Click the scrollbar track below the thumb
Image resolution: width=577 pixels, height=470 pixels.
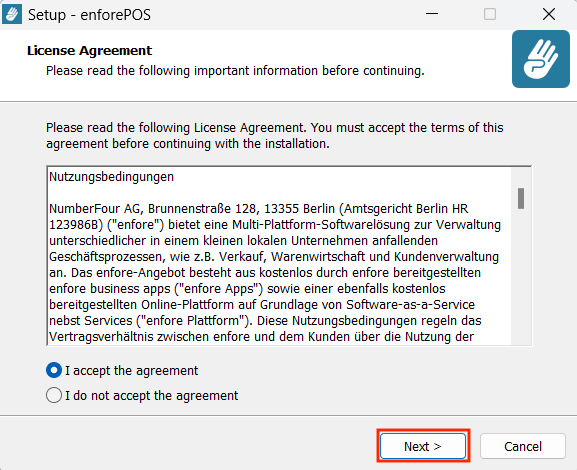click(521, 276)
